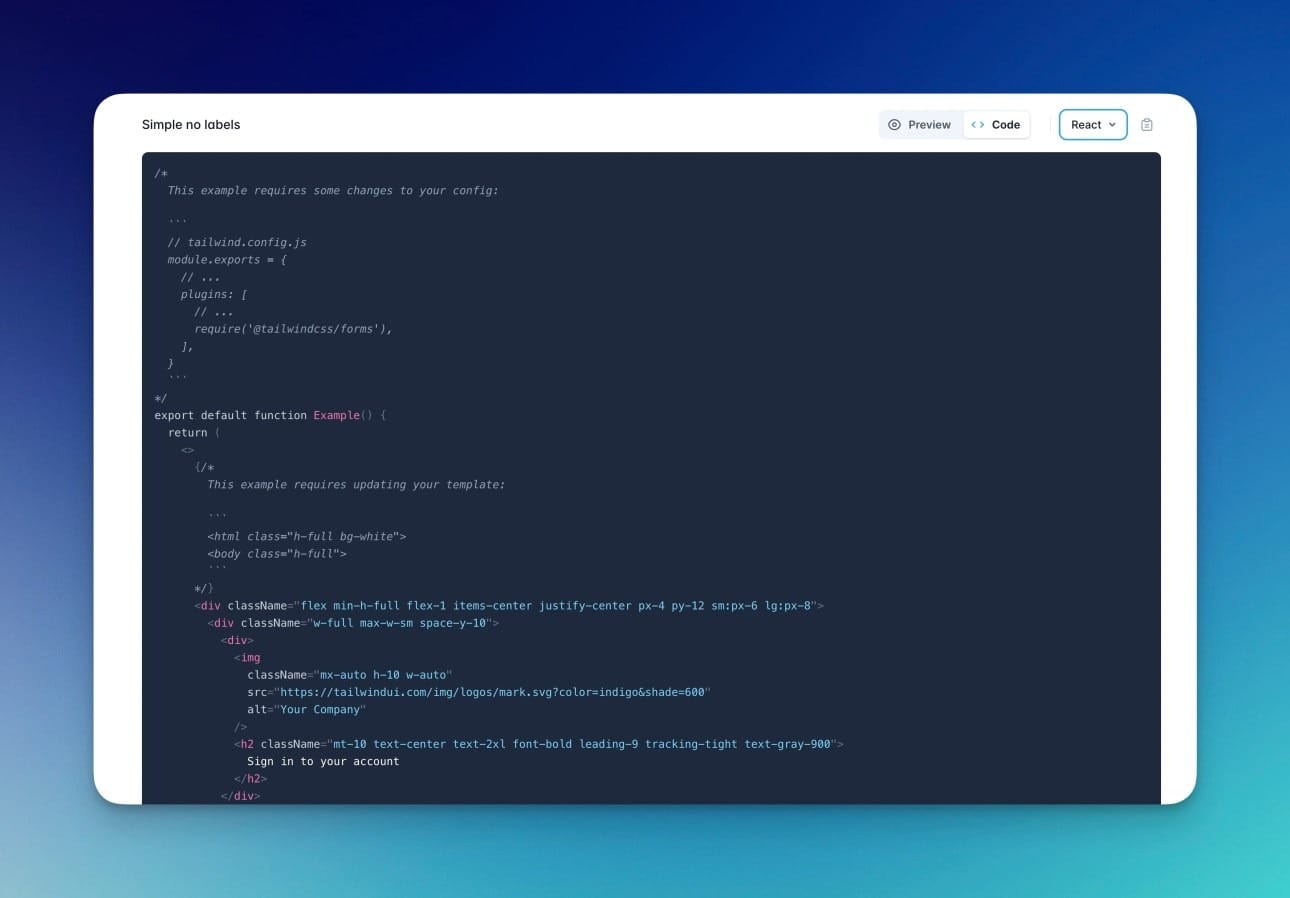Click the "Simple no labels" heading

(191, 125)
